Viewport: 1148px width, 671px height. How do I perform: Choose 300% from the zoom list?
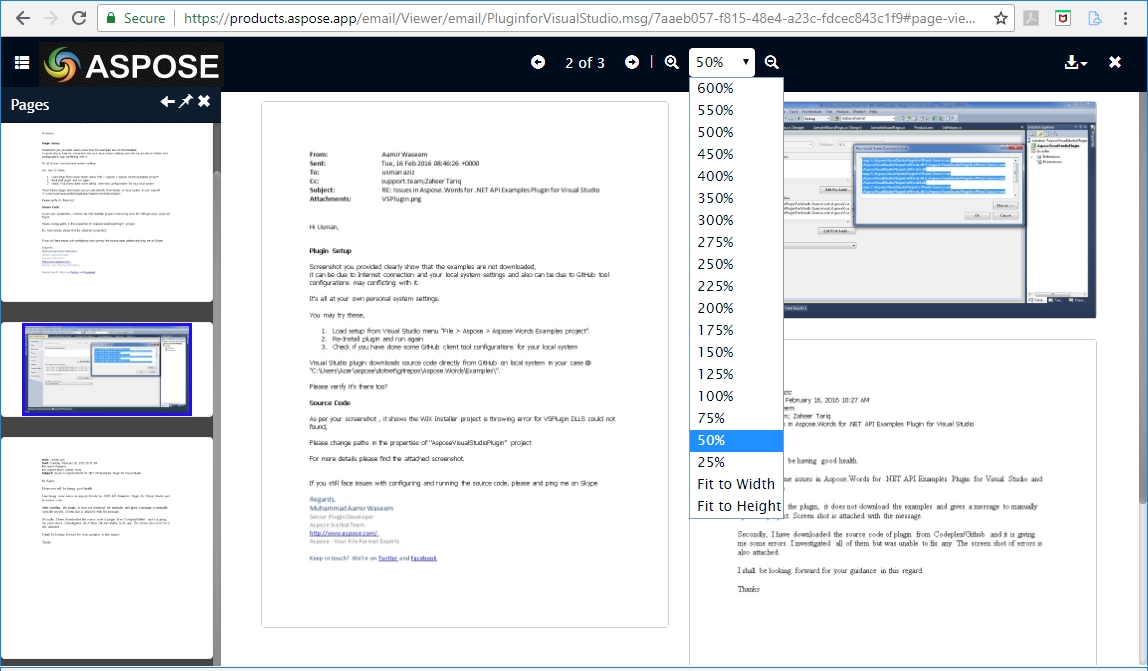coord(737,220)
